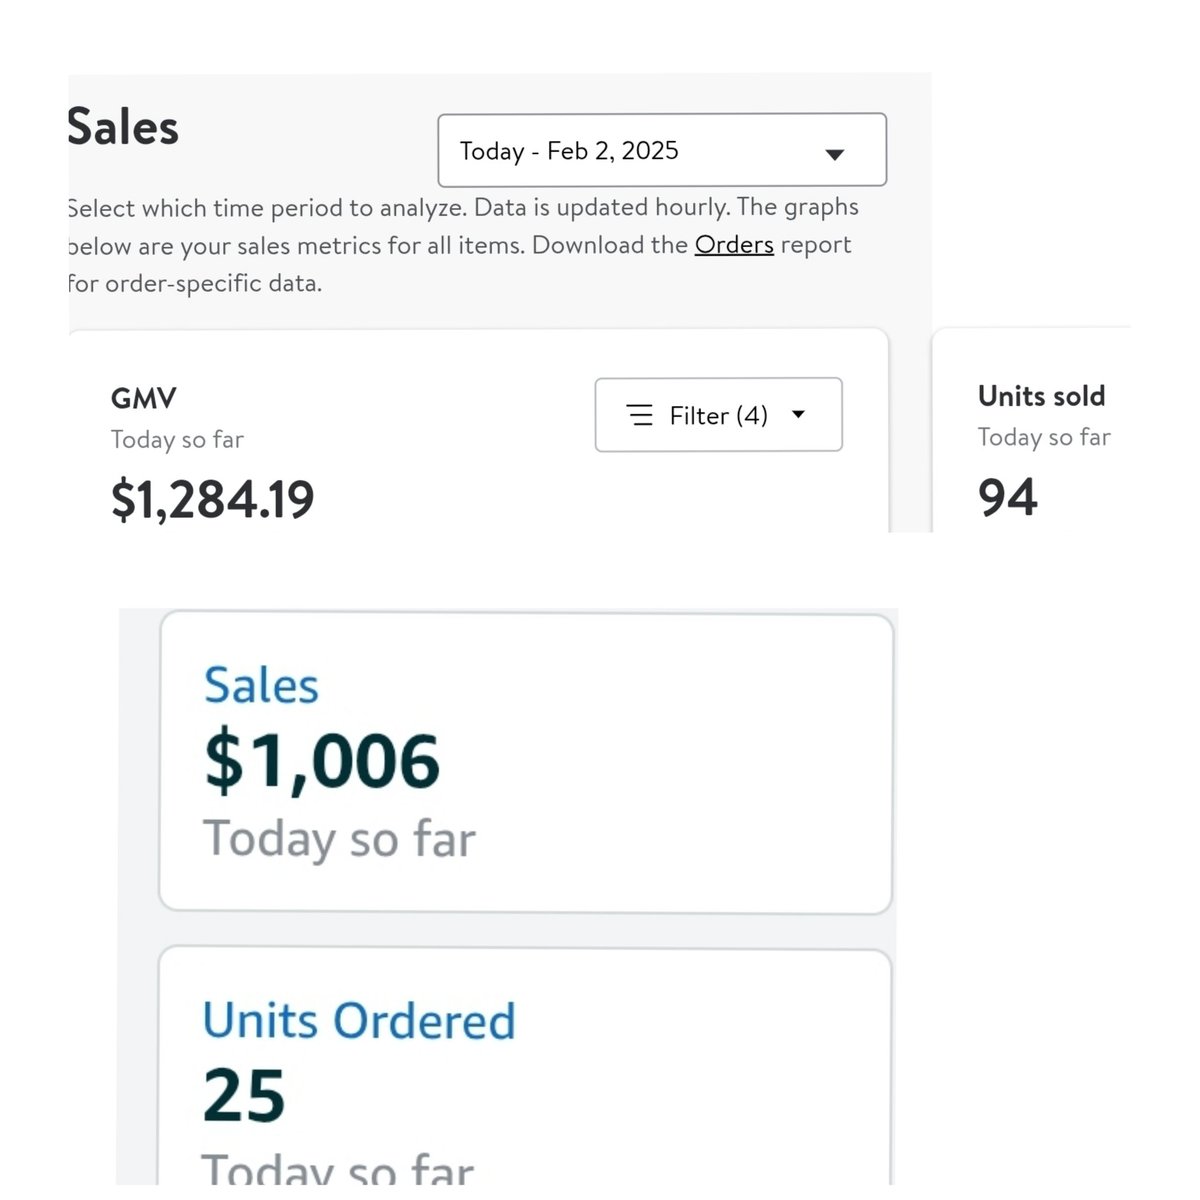This screenshot has height=1200, width=1200.
Task: Click the time period description paragraph
Action: 460,245
